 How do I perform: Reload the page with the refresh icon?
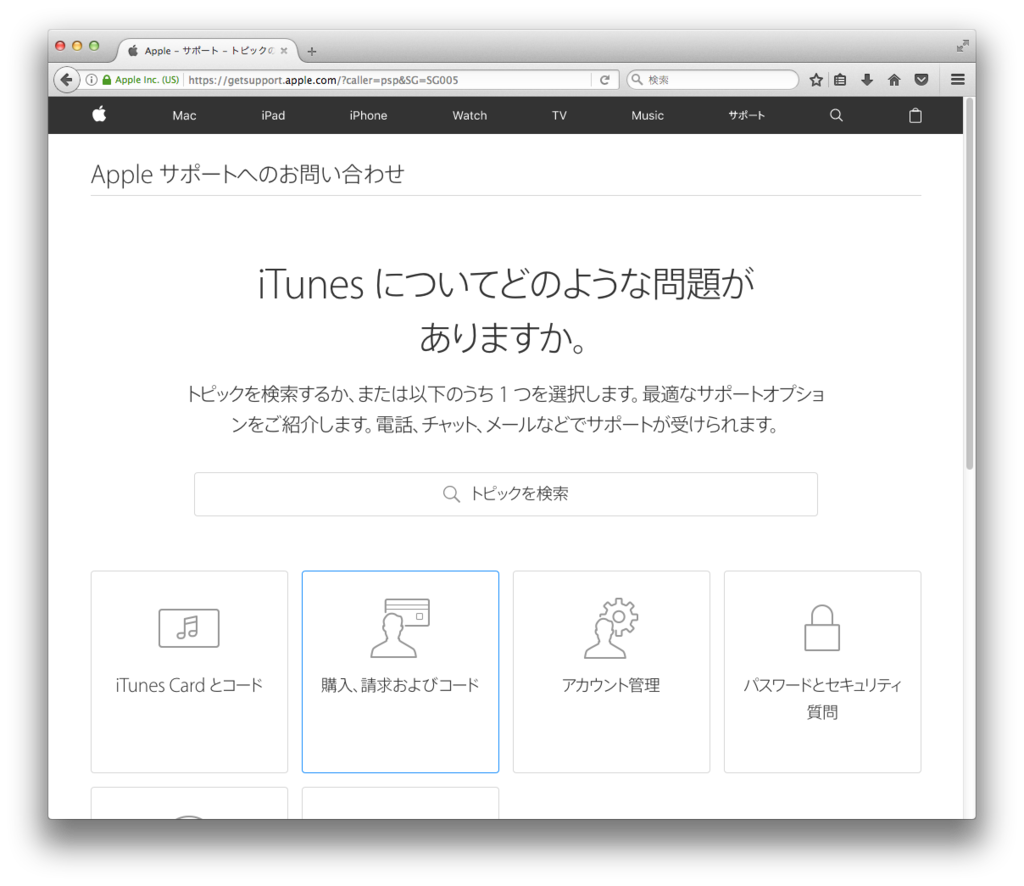[605, 80]
